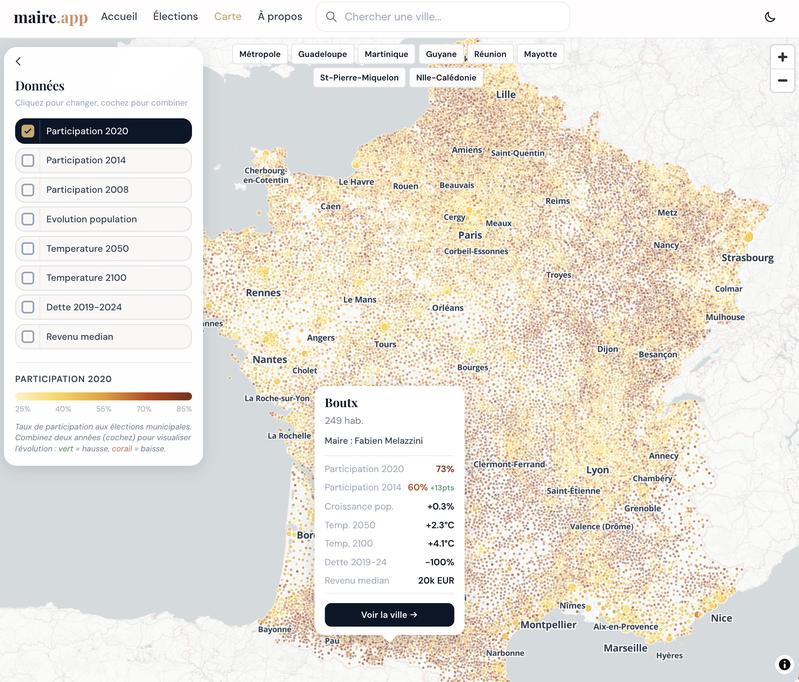Open the Élections menu item
Image resolution: width=799 pixels, height=682 pixels.
pyautogui.click(x=175, y=17)
